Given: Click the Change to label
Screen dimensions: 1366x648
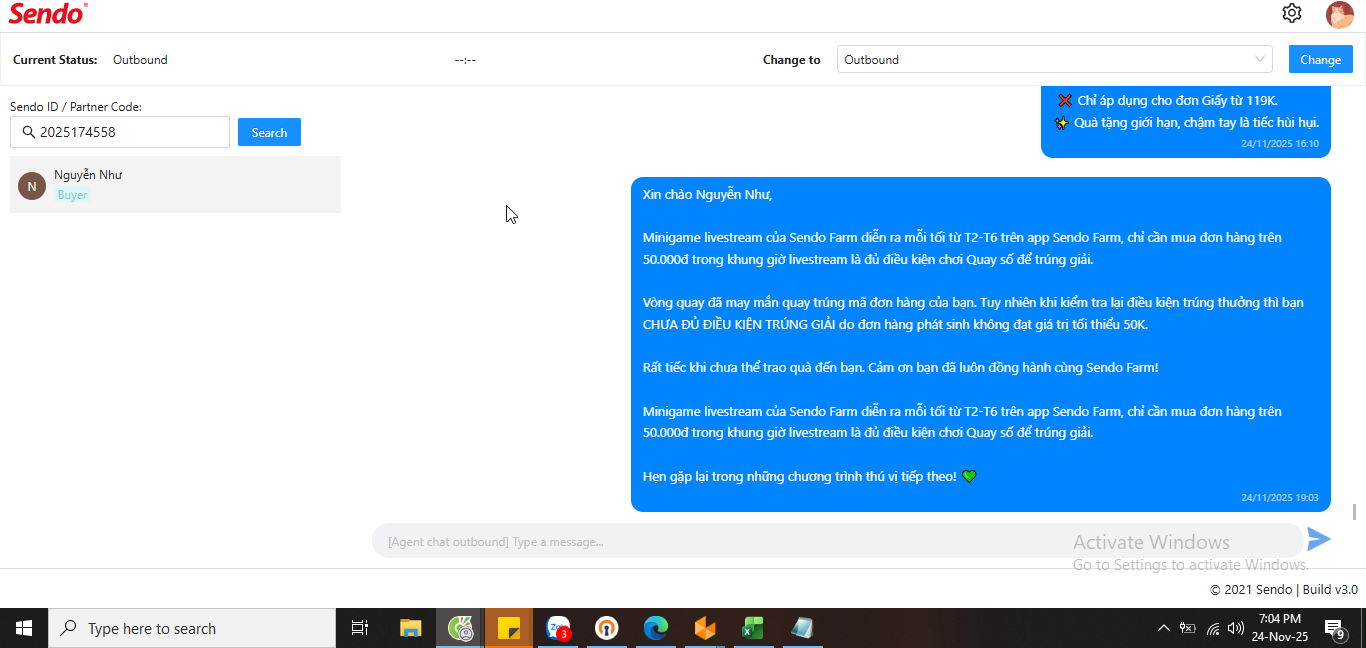Looking at the screenshot, I should click(x=791, y=60).
